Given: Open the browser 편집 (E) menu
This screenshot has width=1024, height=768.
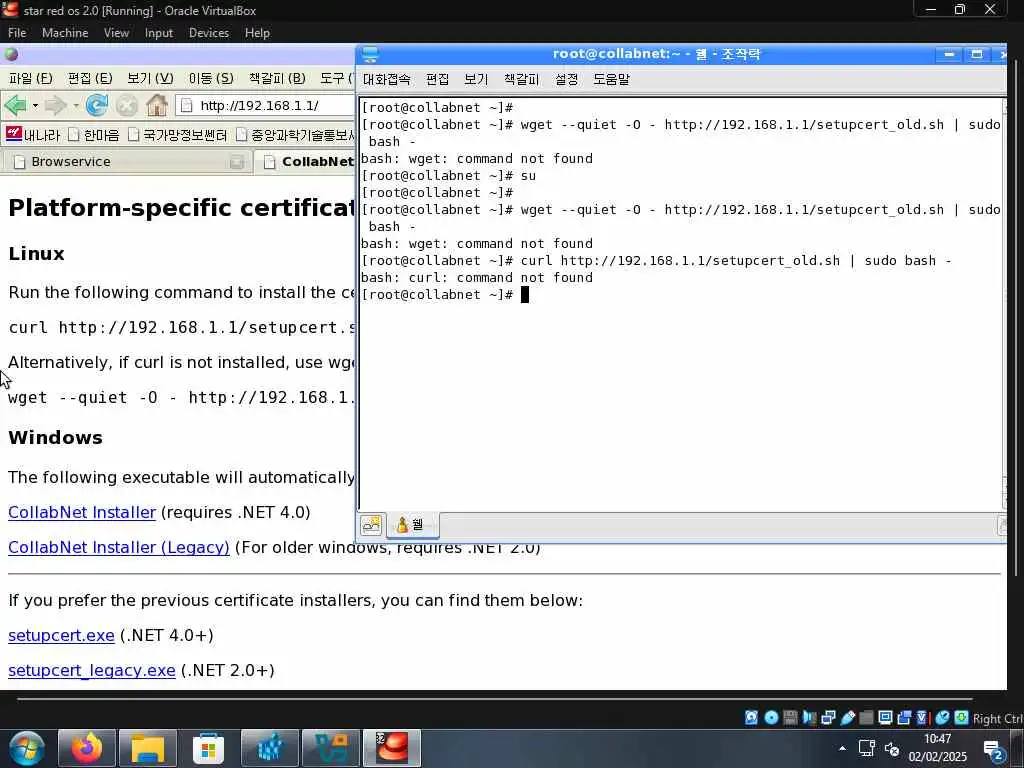Looking at the screenshot, I should click(90, 78).
